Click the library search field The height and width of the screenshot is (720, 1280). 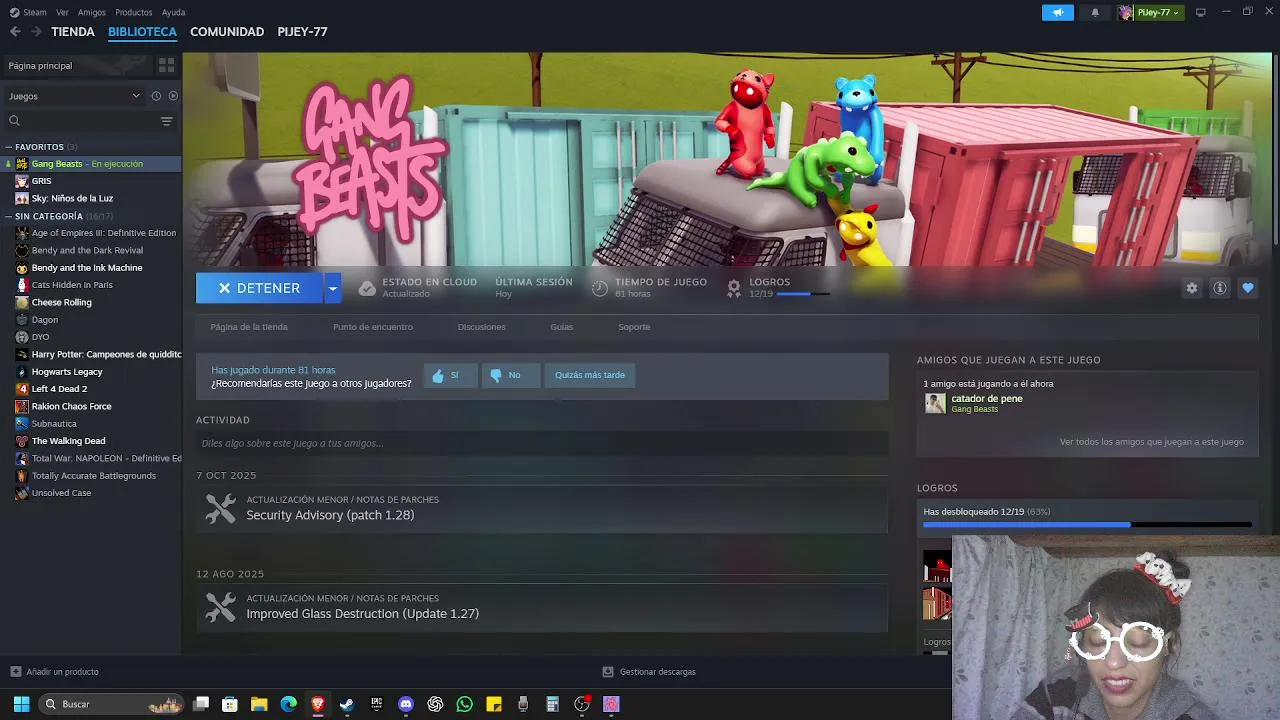[x=82, y=121]
